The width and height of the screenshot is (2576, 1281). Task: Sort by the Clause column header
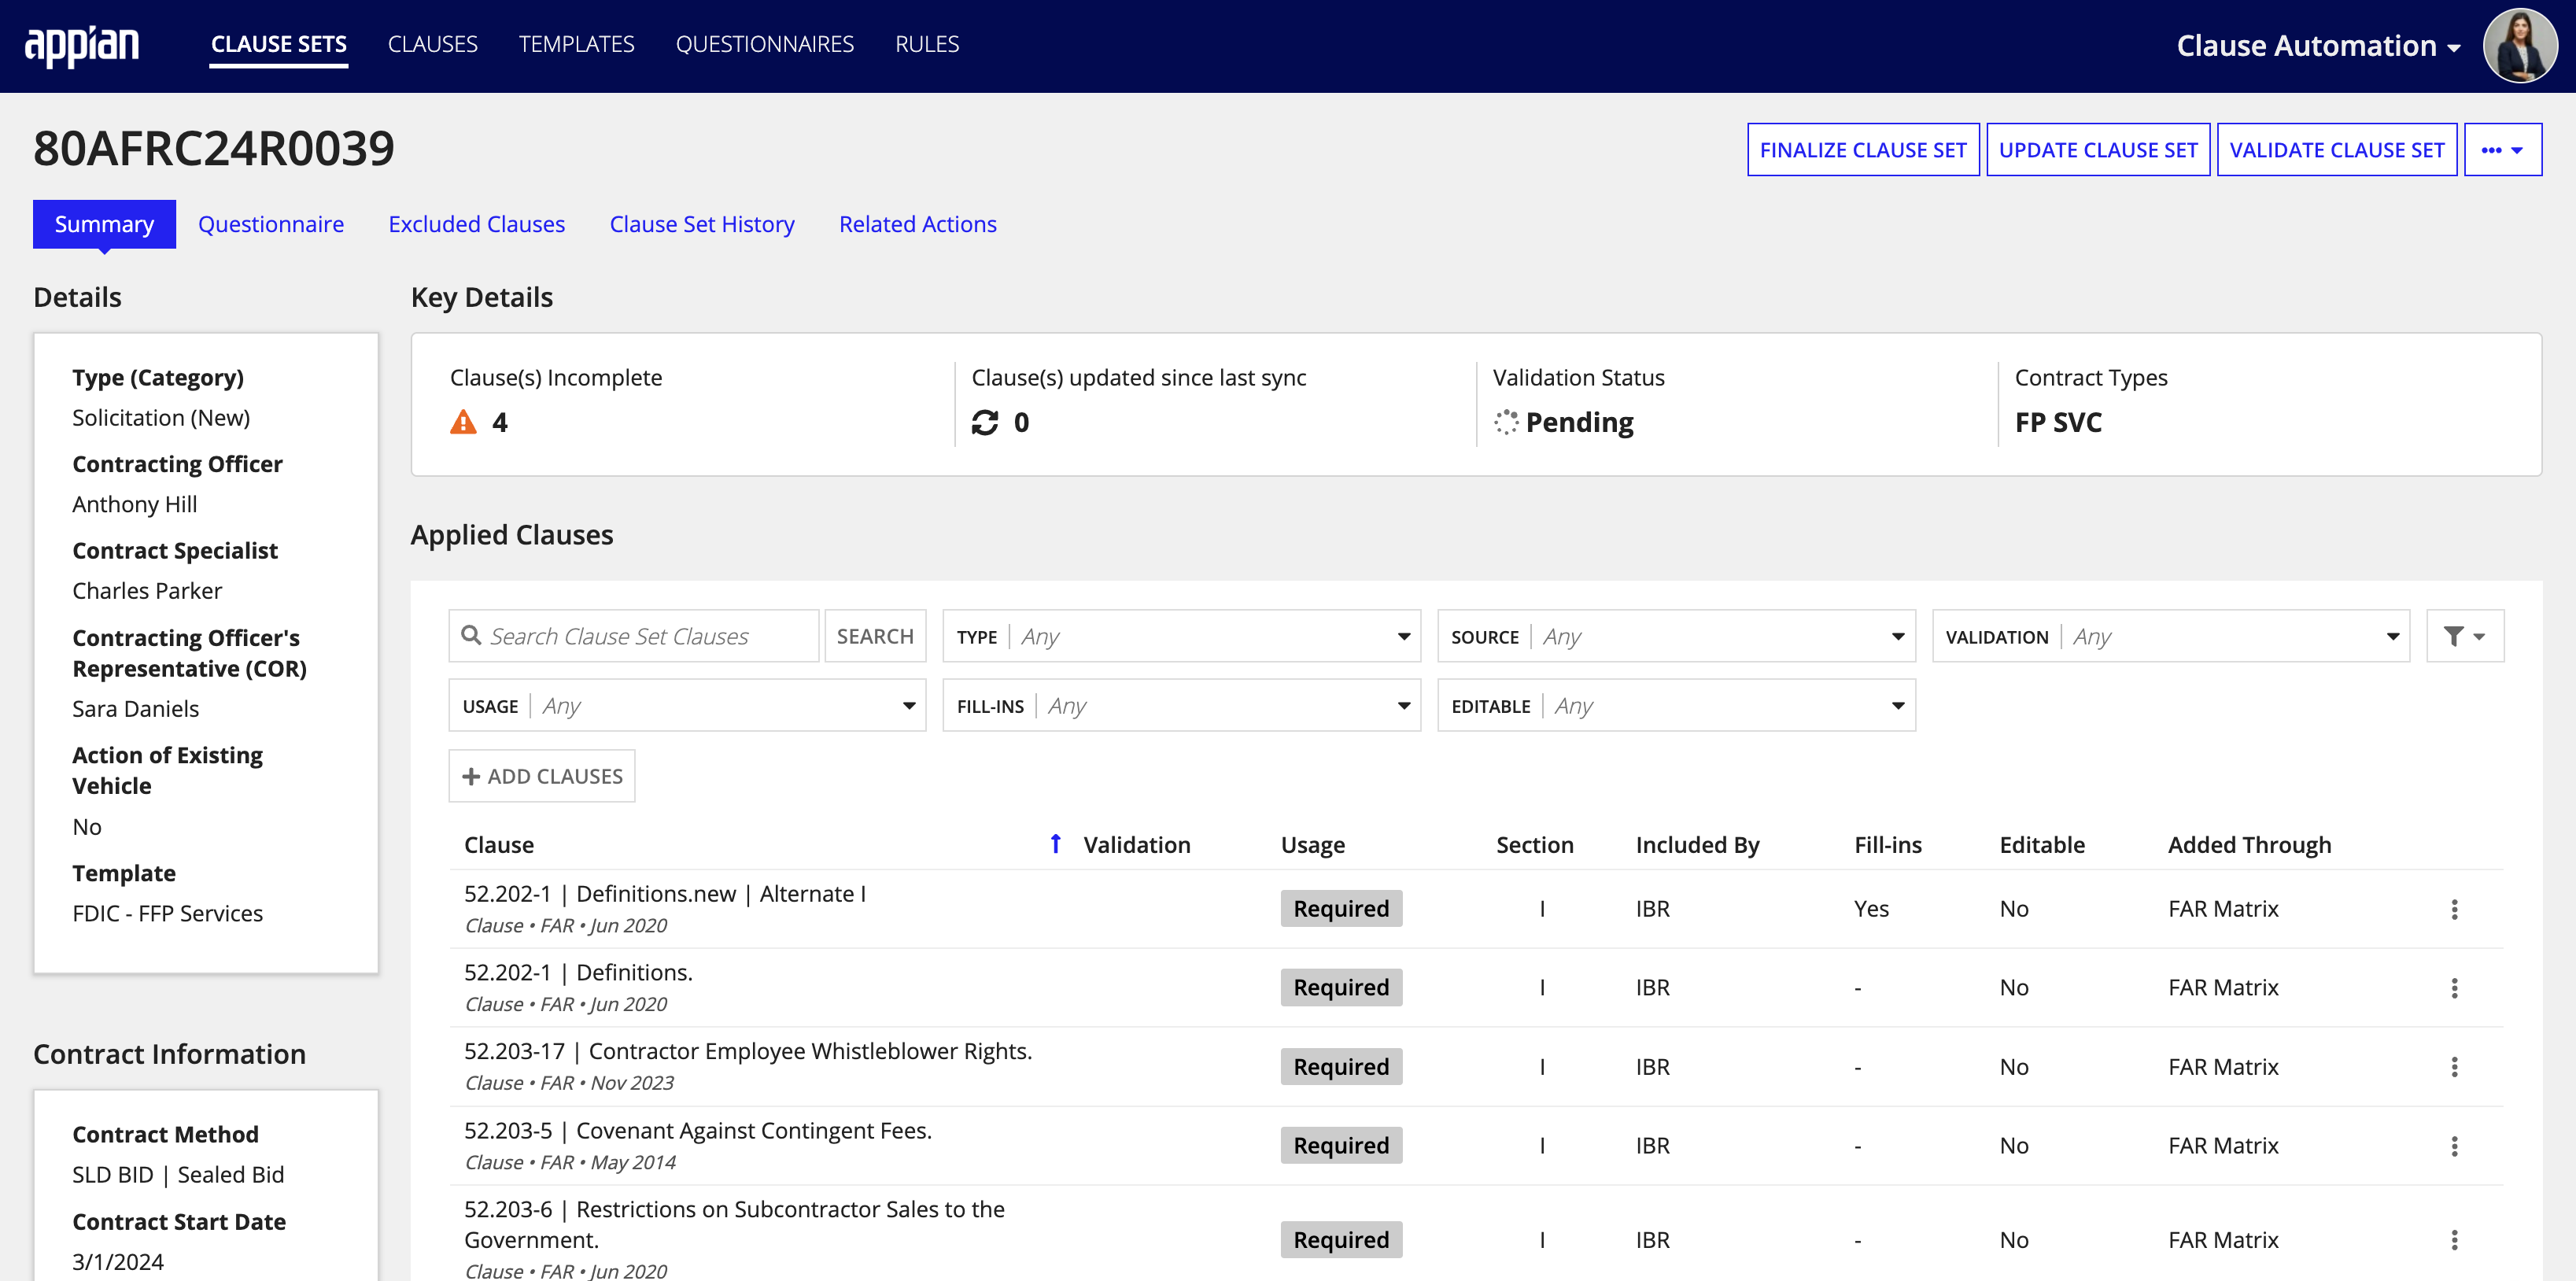(x=499, y=845)
